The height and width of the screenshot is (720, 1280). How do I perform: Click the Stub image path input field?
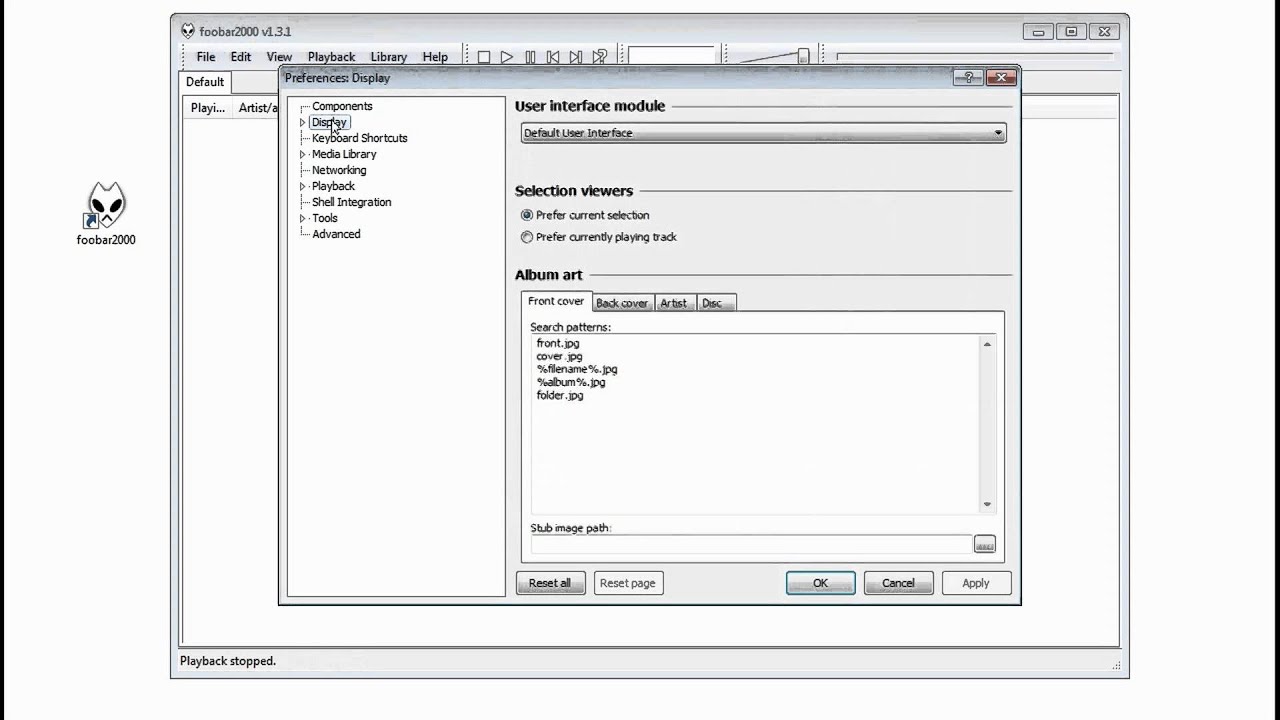coord(751,544)
